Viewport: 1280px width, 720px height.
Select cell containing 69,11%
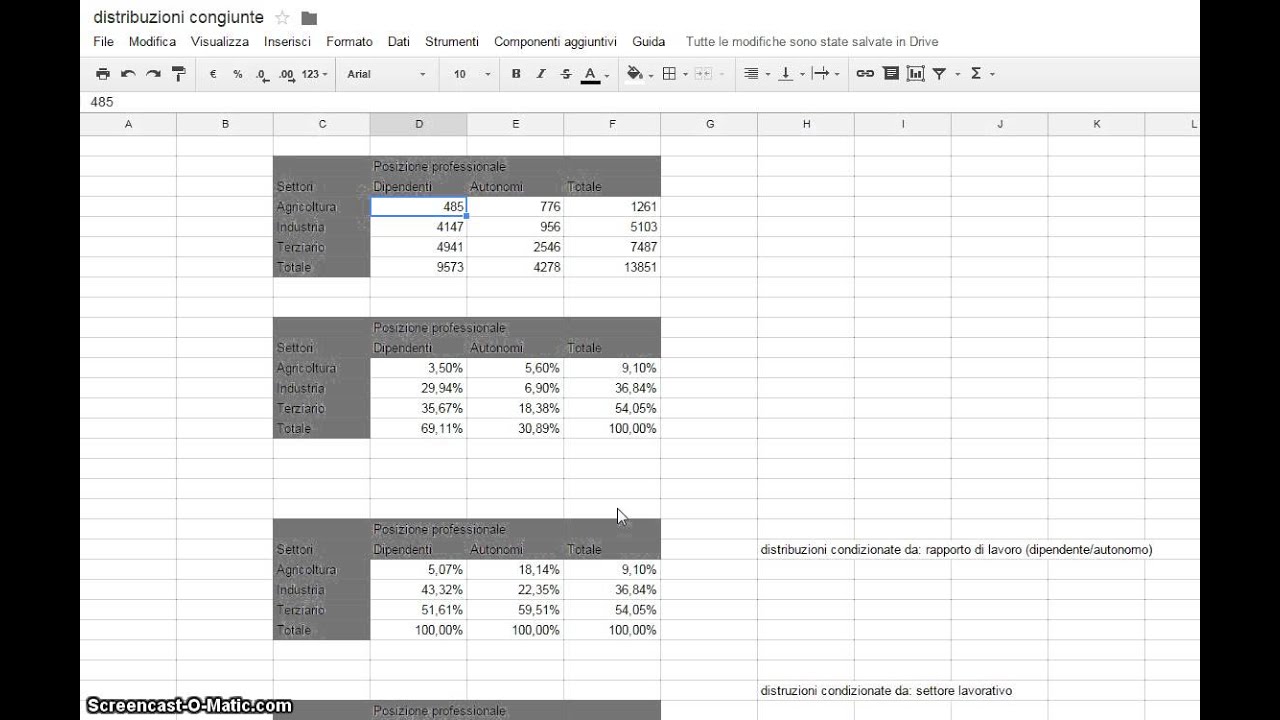pos(418,428)
